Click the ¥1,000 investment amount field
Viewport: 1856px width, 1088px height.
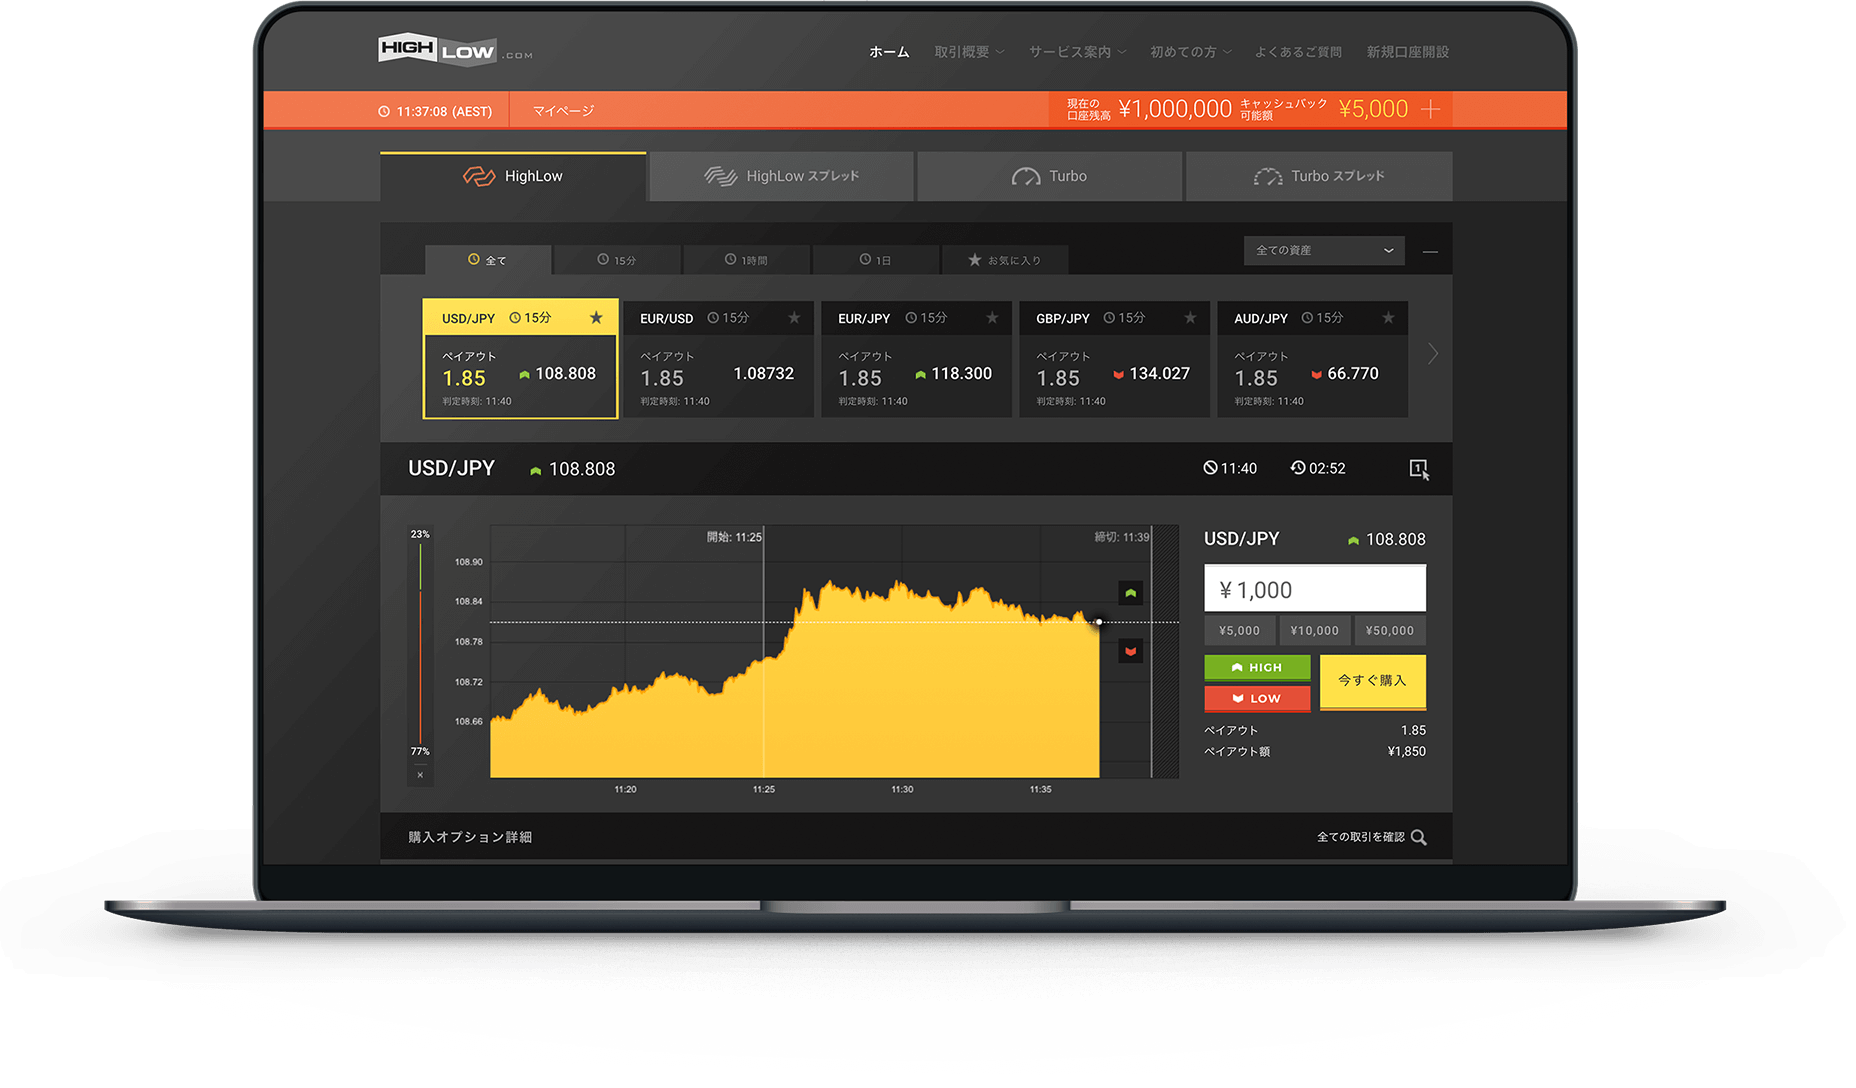pyautogui.click(x=1315, y=589)
